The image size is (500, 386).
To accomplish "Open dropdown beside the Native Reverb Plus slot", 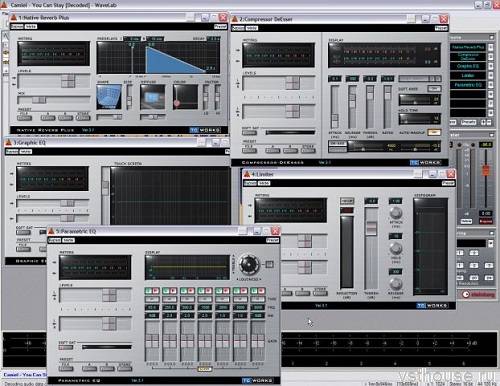I will 491,47.
